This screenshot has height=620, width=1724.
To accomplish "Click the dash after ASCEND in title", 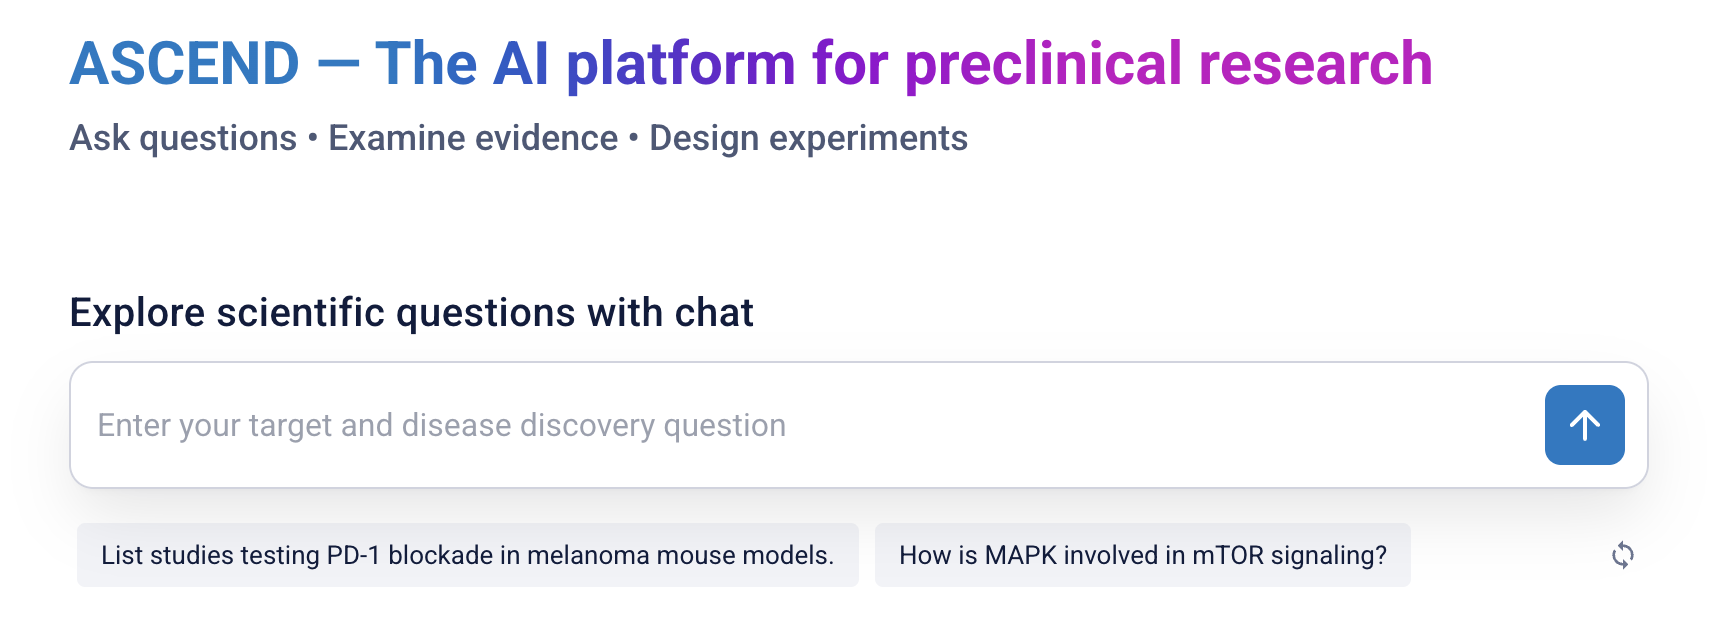I will point(338,64).
